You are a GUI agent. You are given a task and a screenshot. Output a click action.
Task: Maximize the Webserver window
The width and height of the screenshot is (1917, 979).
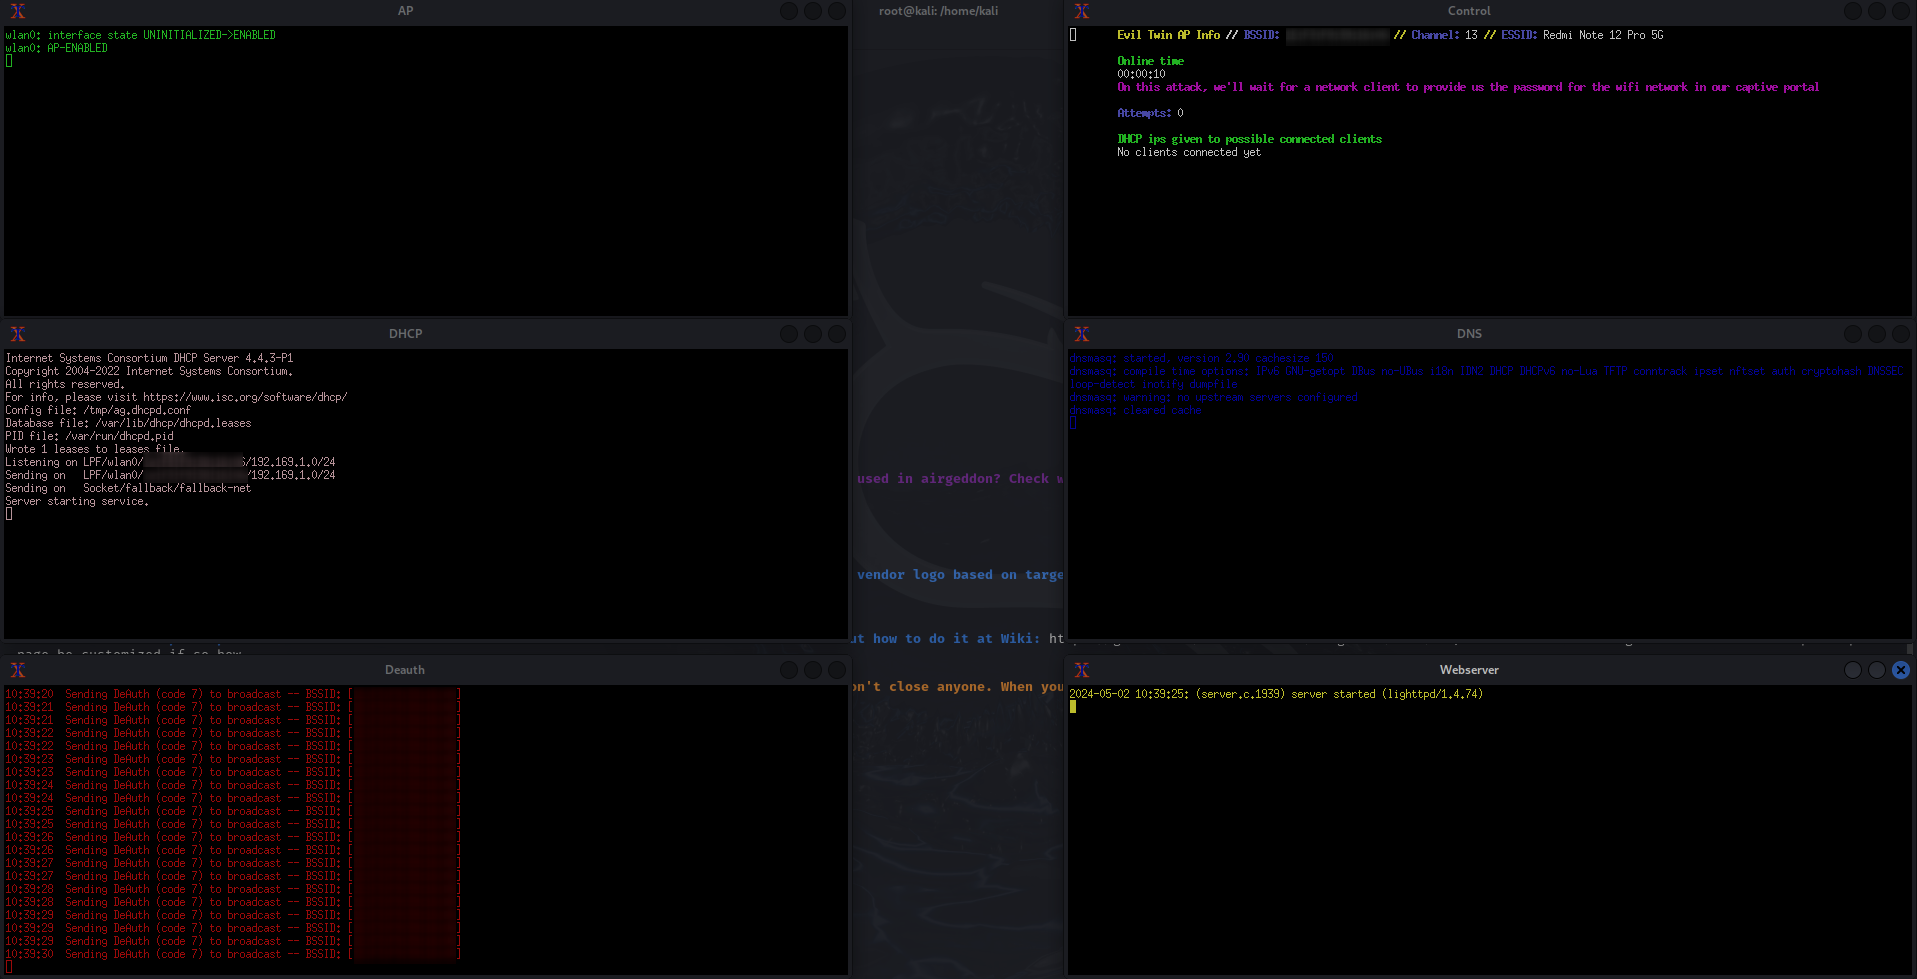click(x=1876, y=670)
